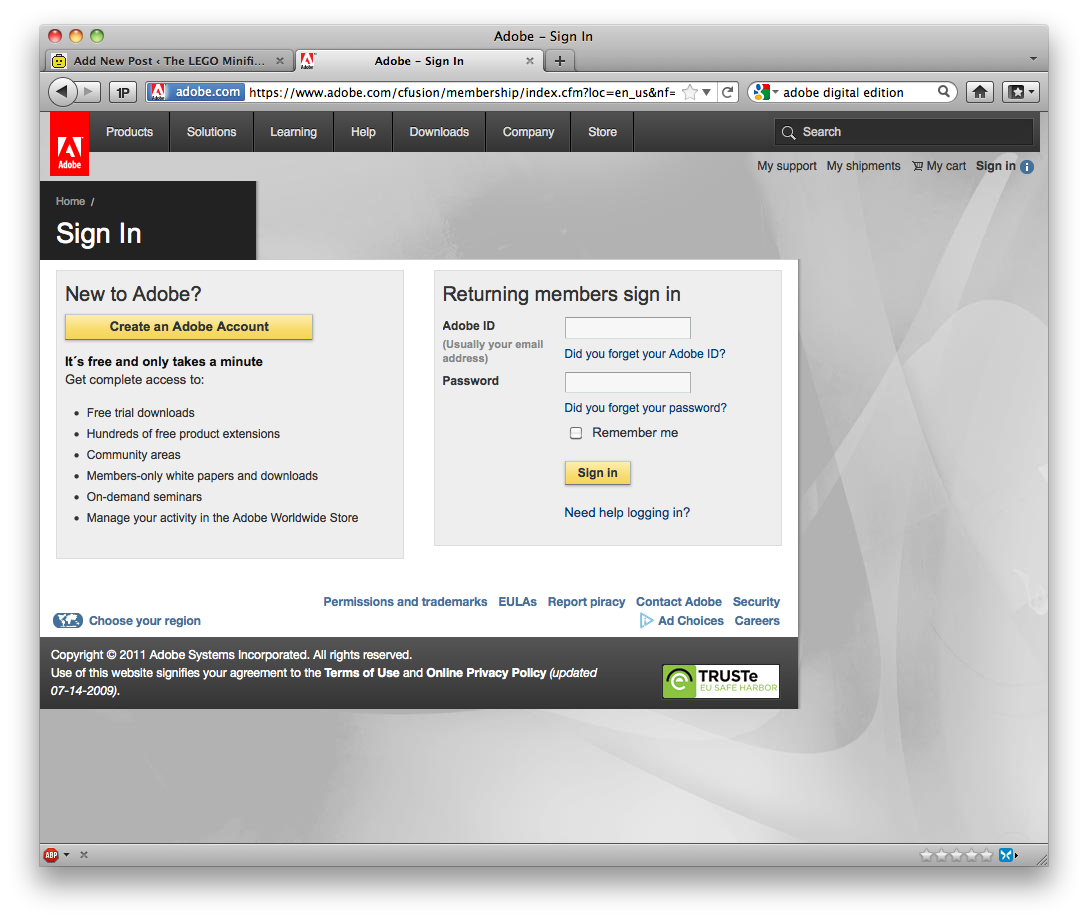The image size is (1088, 921).
Task: Click the magnifier in the browser search box
Action: click(944, 92)
